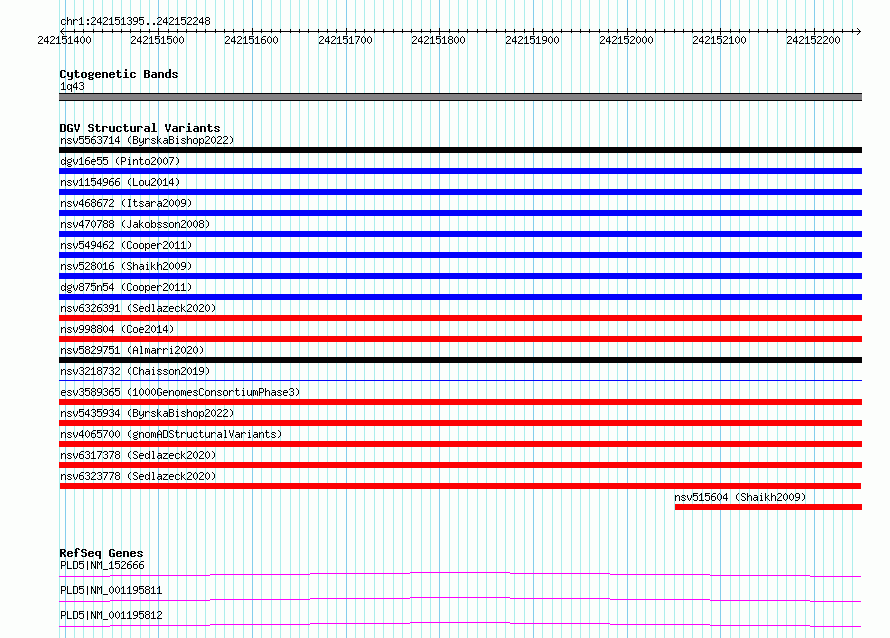Click ruler position 242152100

(x=719, y=40)
